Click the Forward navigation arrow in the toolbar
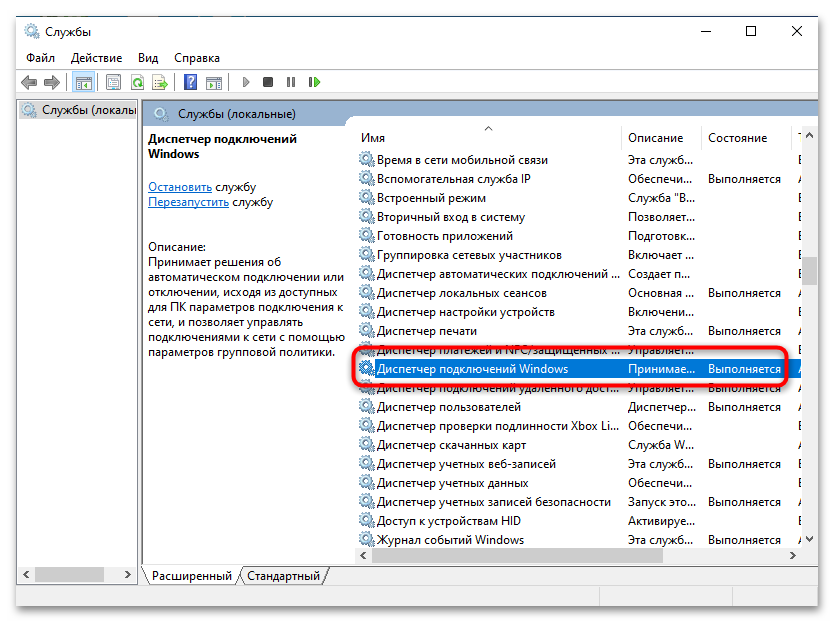The width and height of the screenshot is (834, 622). [x=51, y=82]
